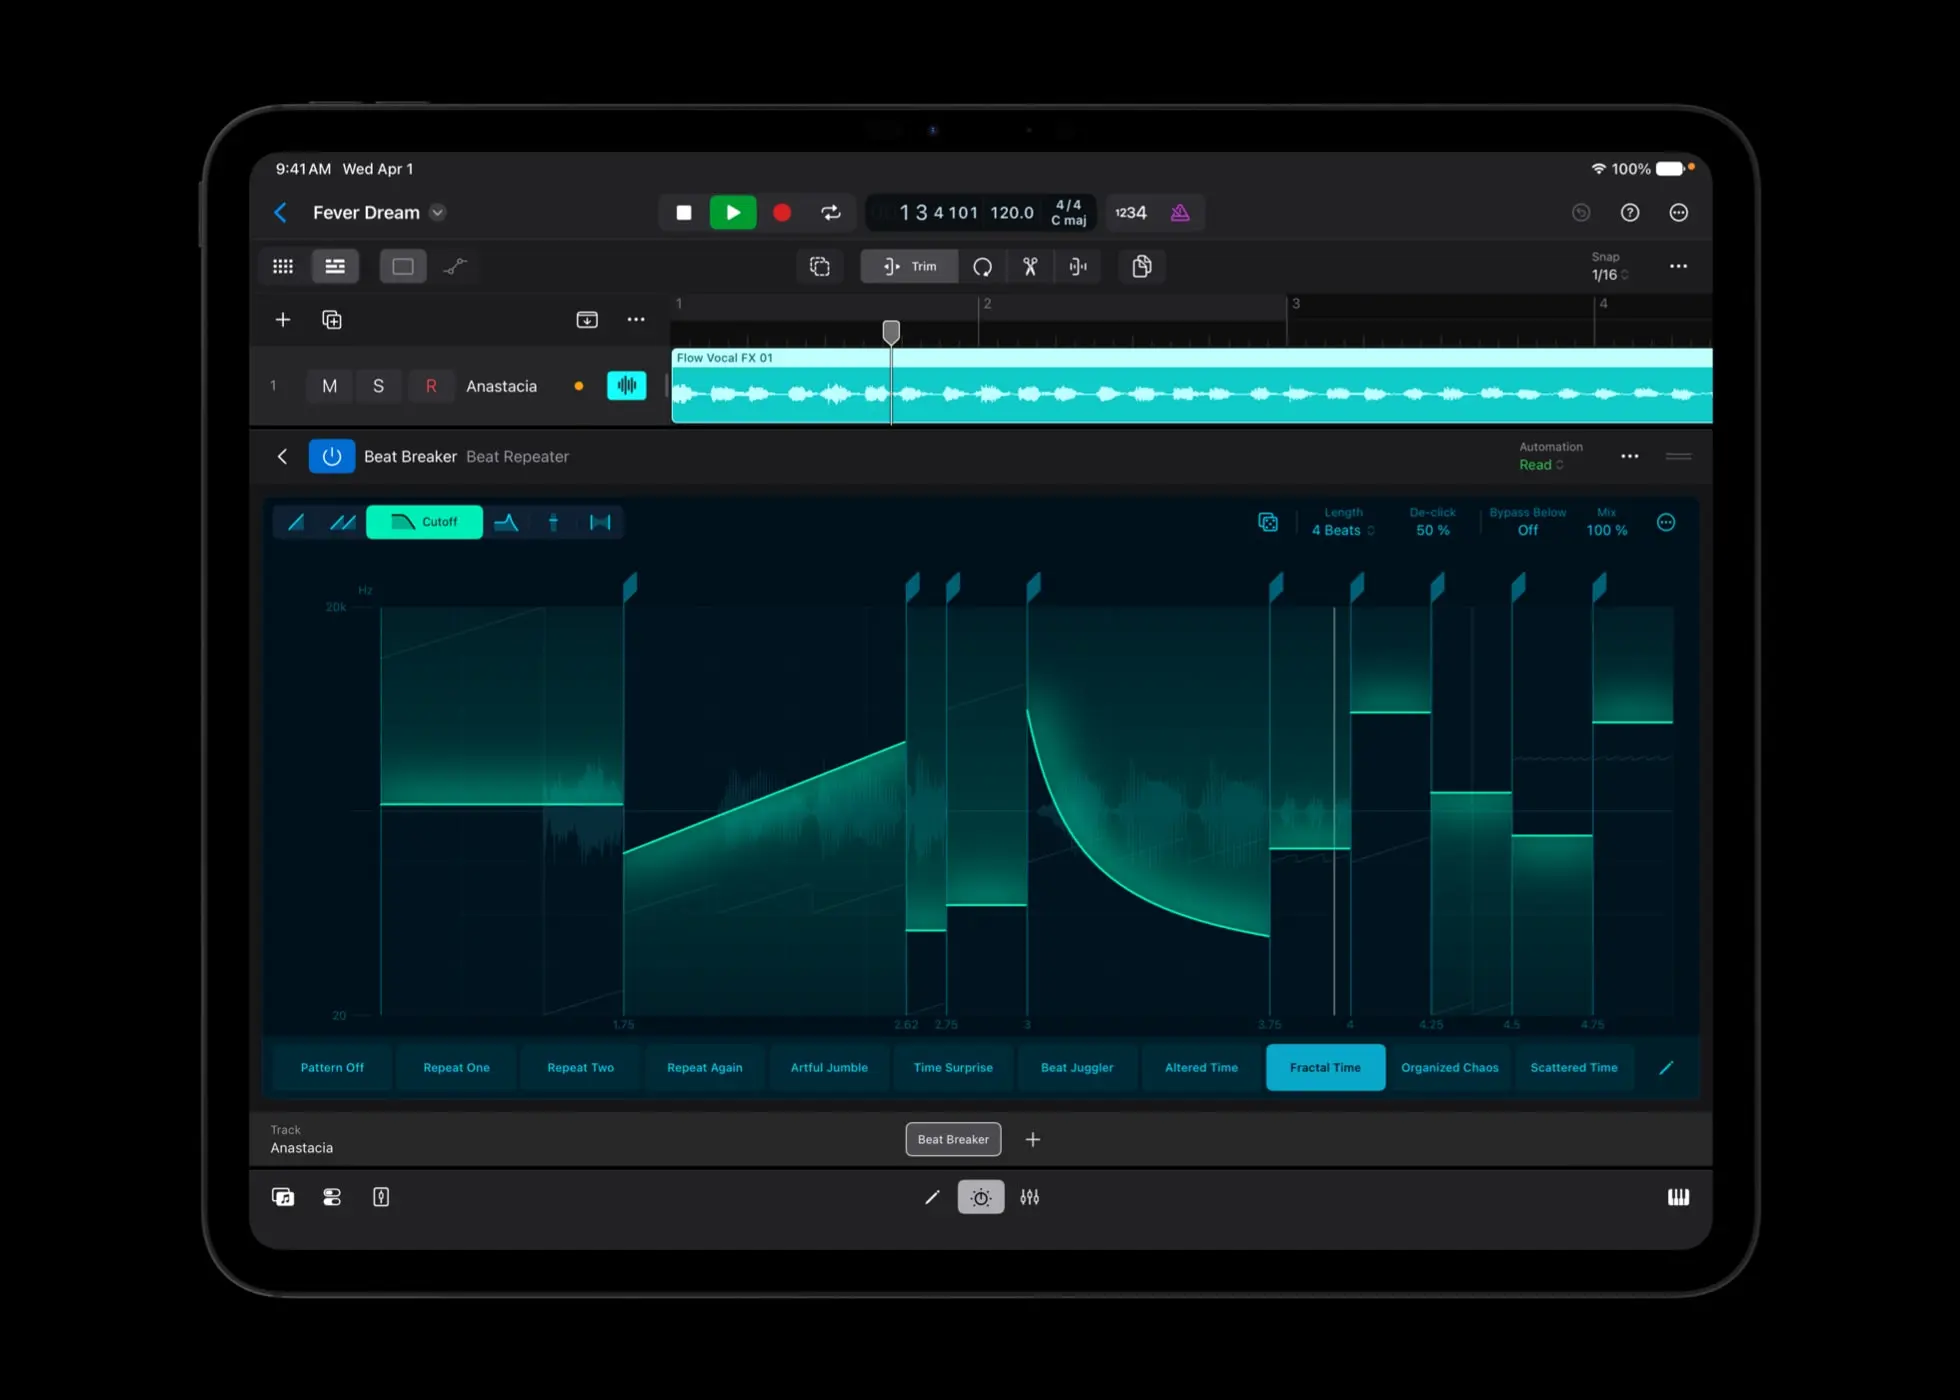Viewport: 1960px width, 1400px height.
Task: Click the undo history icon
Action: [x=1581, y=212]
